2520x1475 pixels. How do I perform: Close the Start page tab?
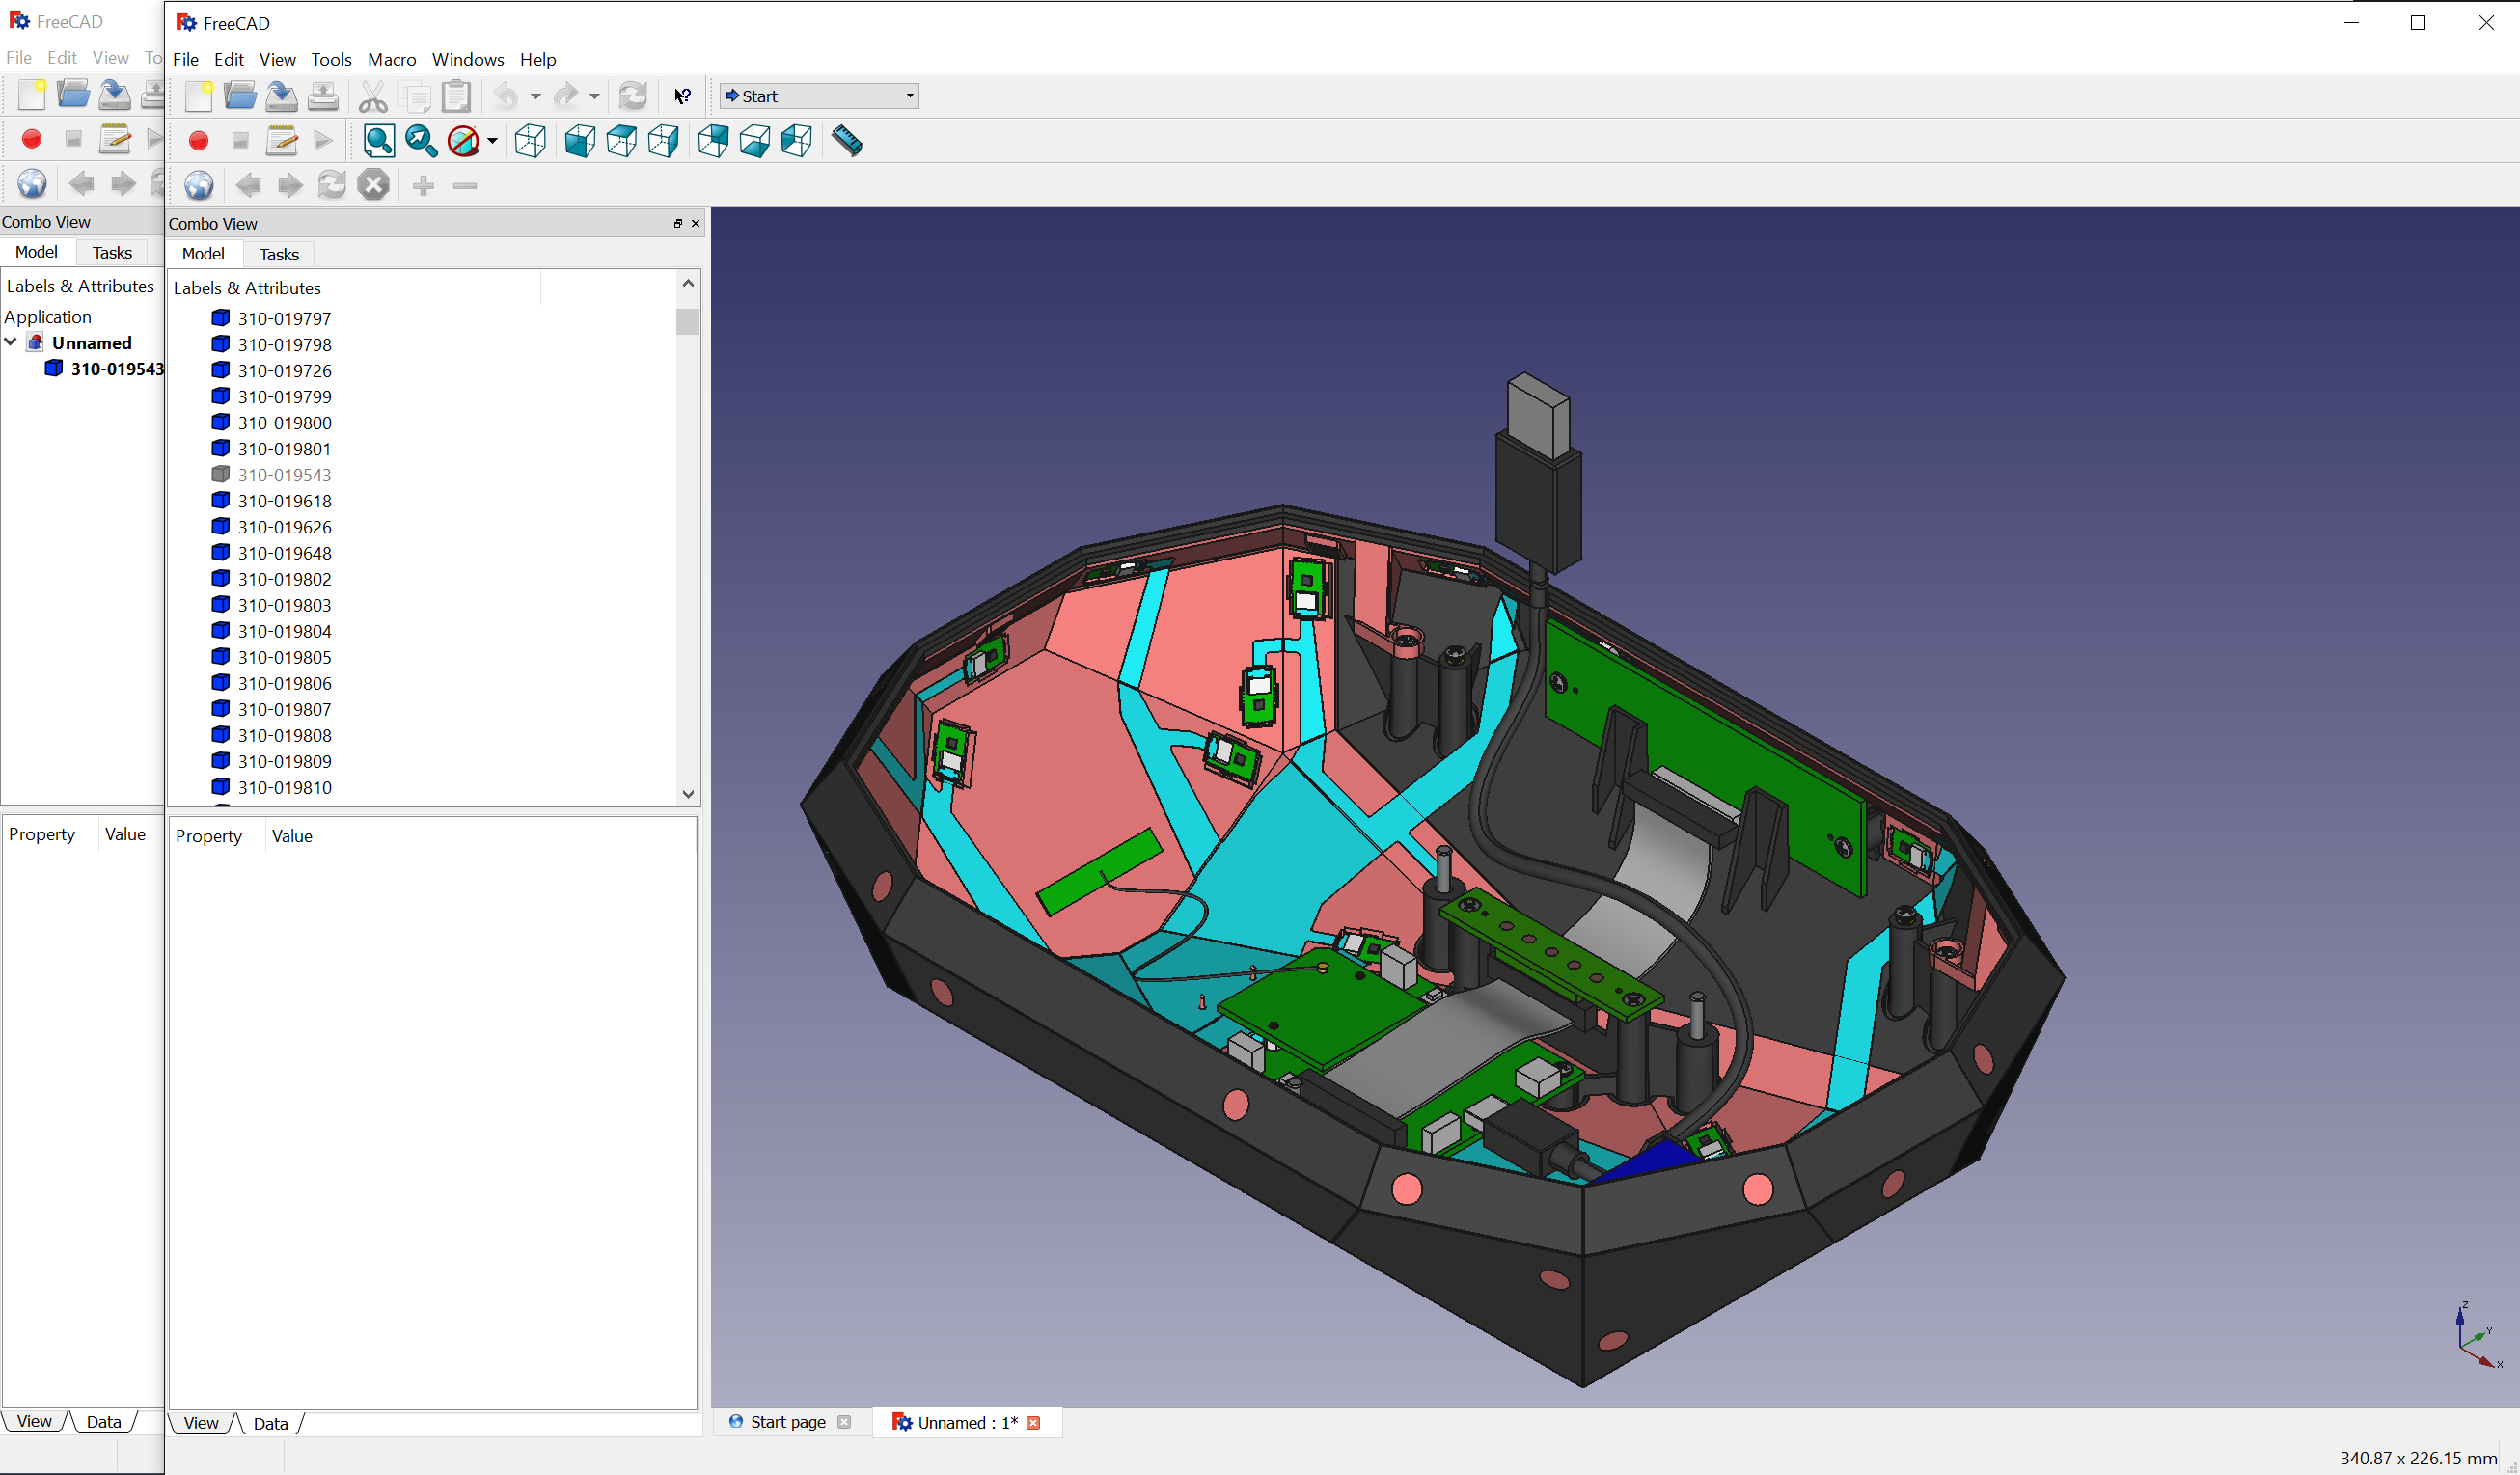[845, 1422]
